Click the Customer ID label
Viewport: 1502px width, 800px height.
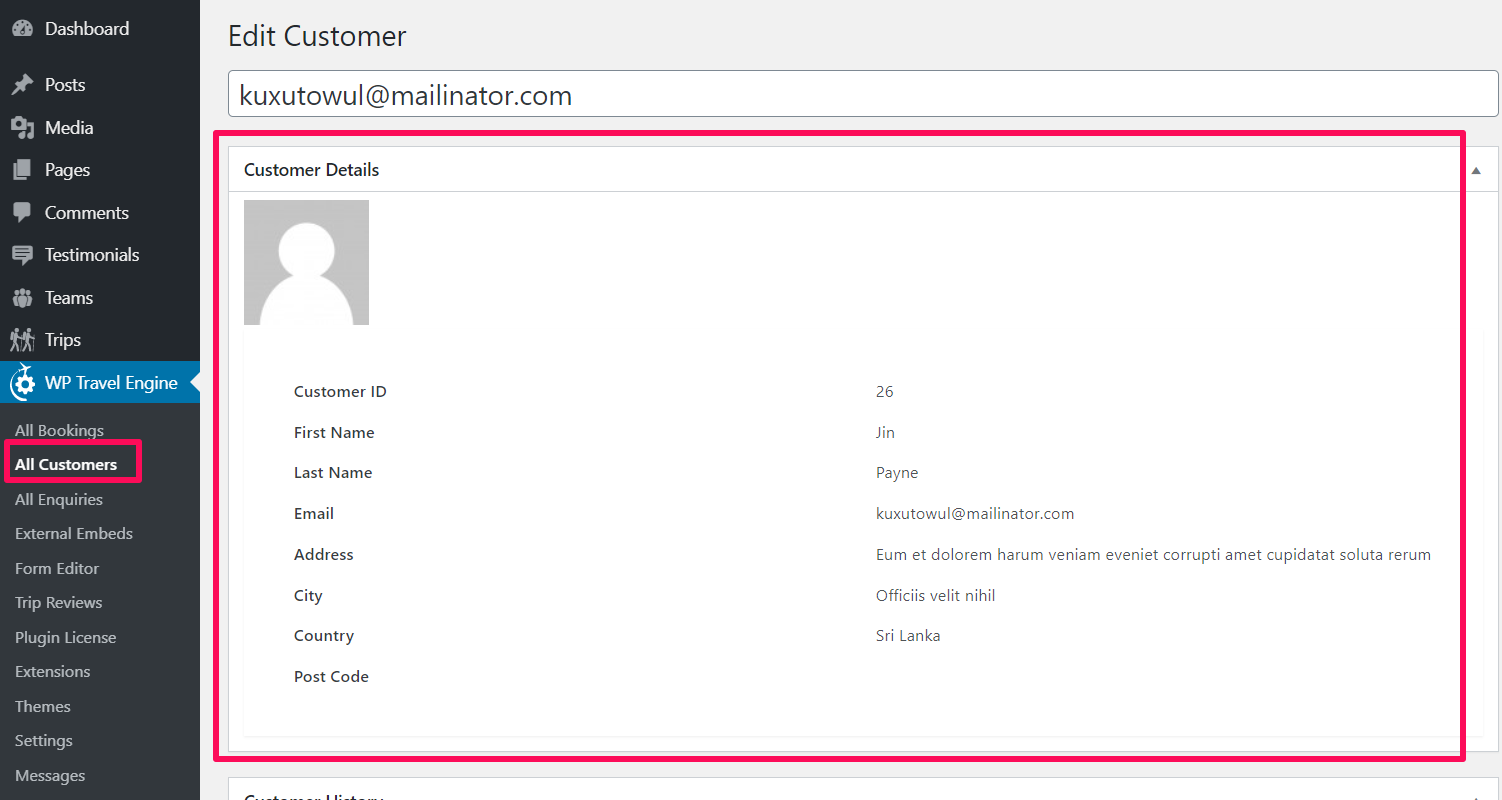click(x=340, y=392)
